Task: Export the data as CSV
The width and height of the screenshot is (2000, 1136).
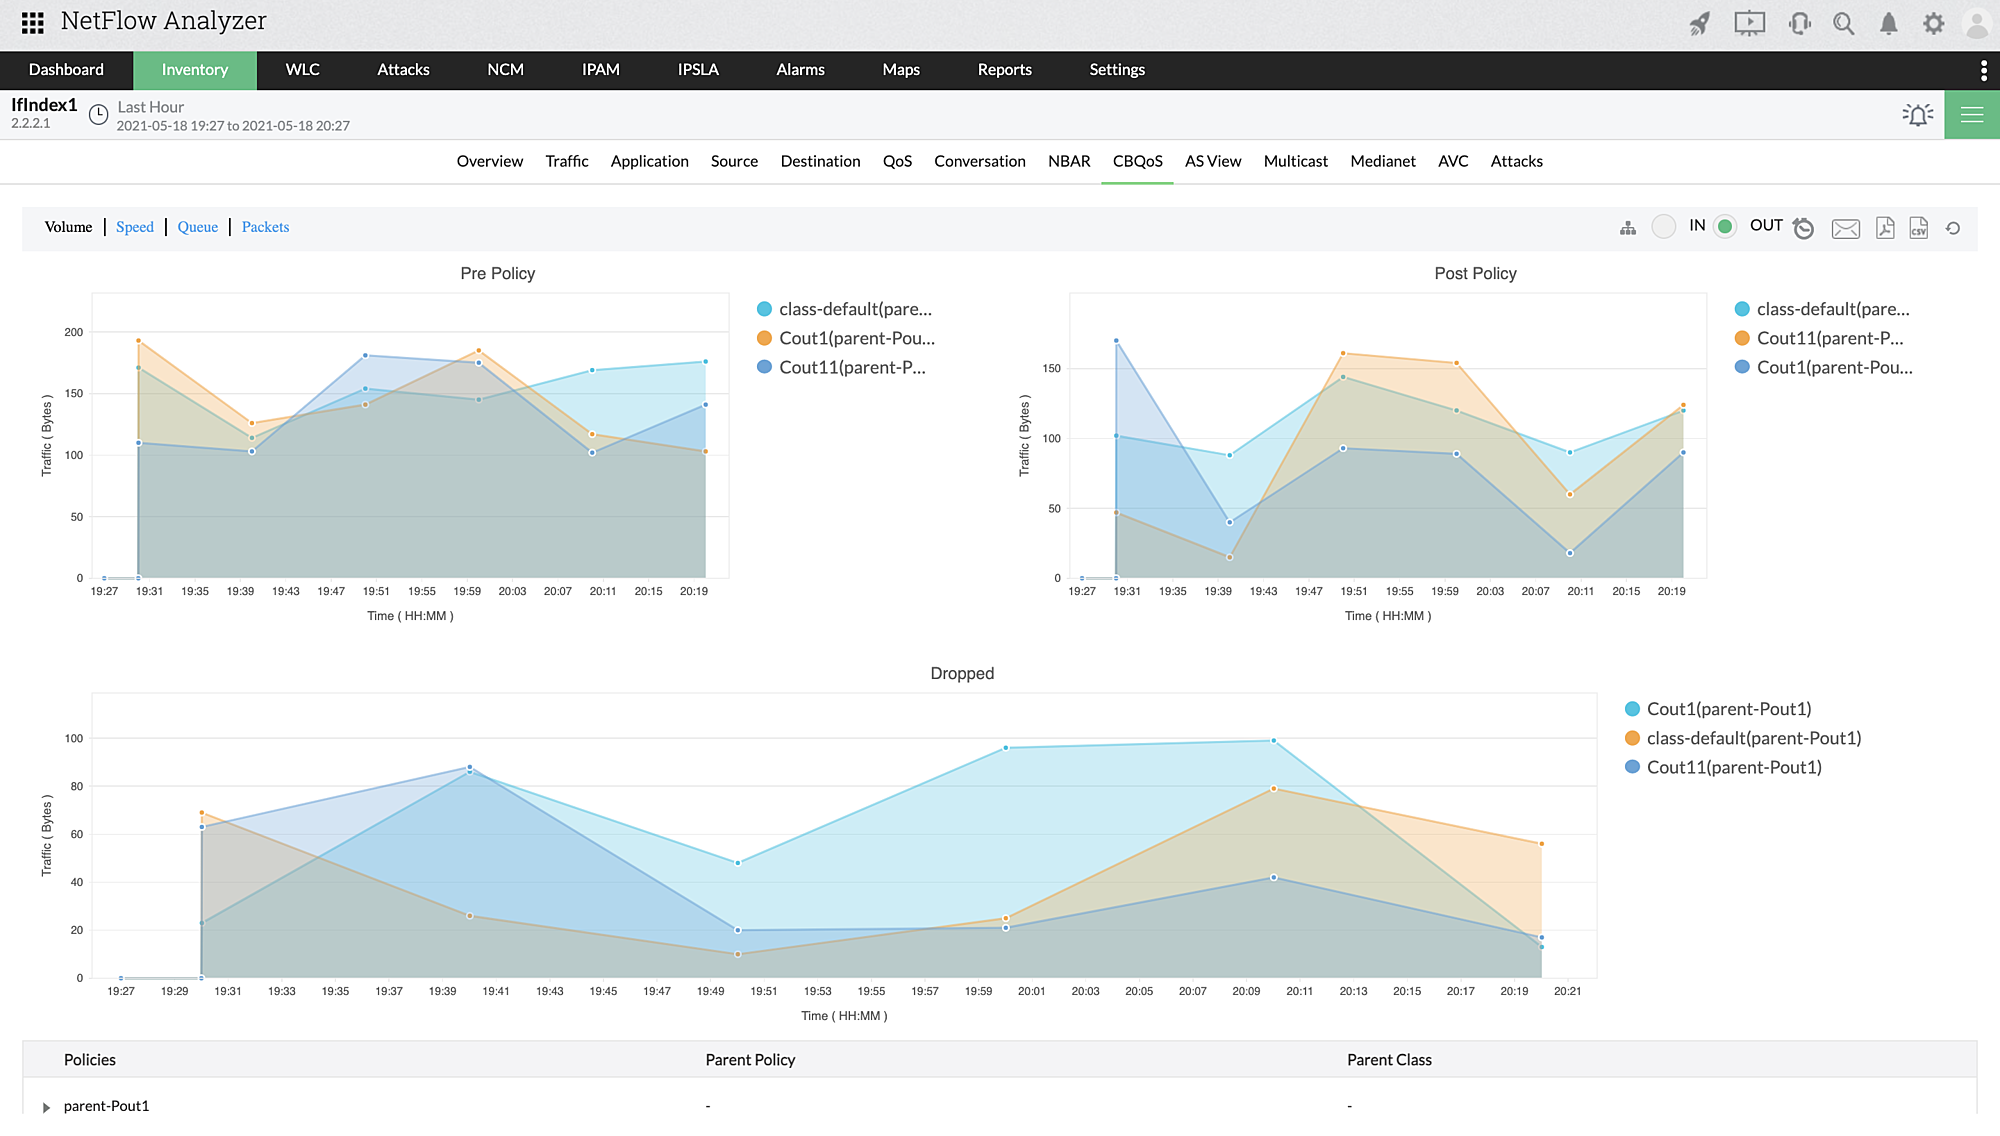Action: coord(1918,228)
